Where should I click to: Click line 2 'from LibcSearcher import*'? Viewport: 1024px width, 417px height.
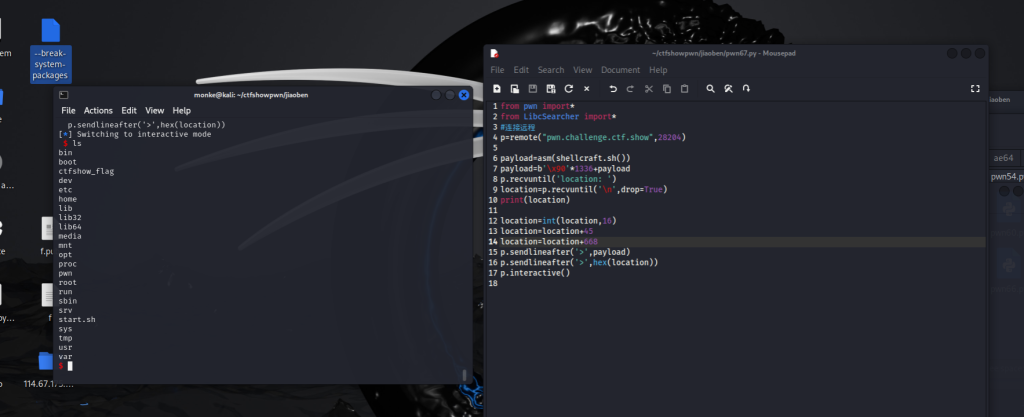coord(558,117)
